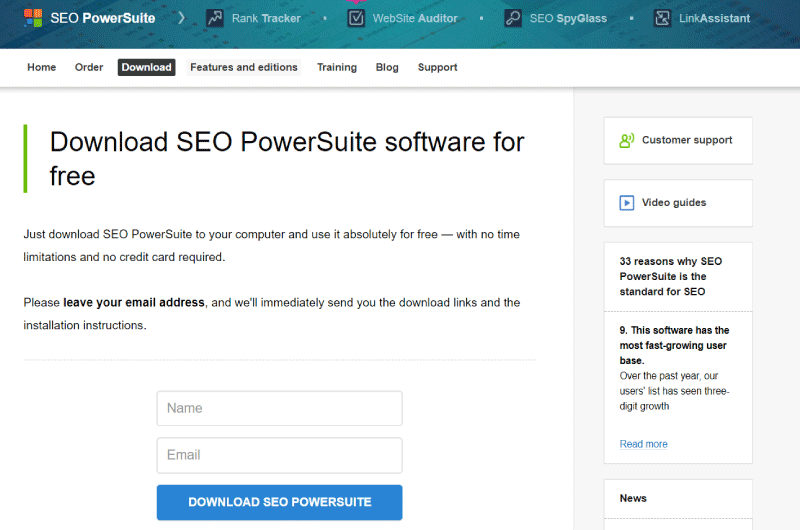Click the chevron arrow after SEO PowerSuite

pyautogui.click(x=182, y=18)
